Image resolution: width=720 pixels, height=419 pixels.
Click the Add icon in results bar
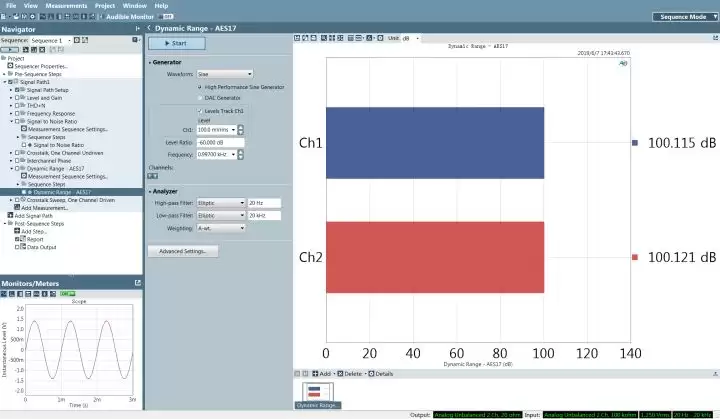click(315, 374)
